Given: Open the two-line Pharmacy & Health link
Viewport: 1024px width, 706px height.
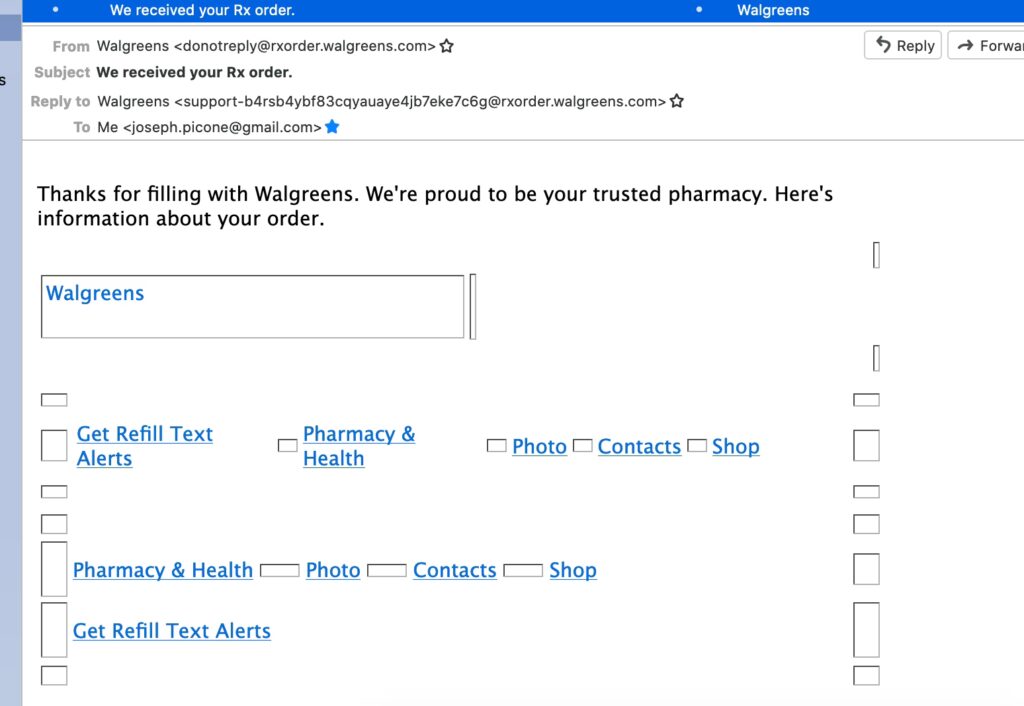Looking at the screenshot, I should point(358,446).
